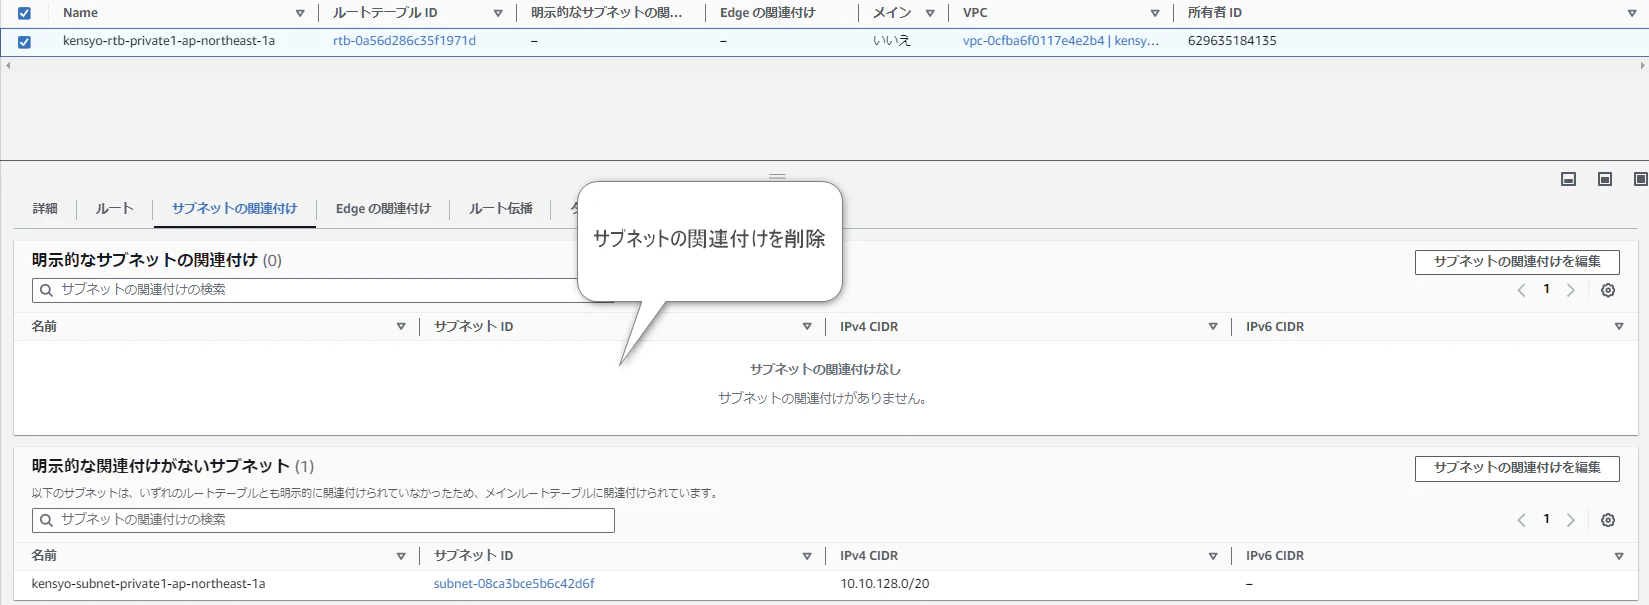Image resolution: width=1649 pixels, height=605 pixels.
Task: Sort explicit associations by サブネット ID column arrow
Action: tap(807, 326)
